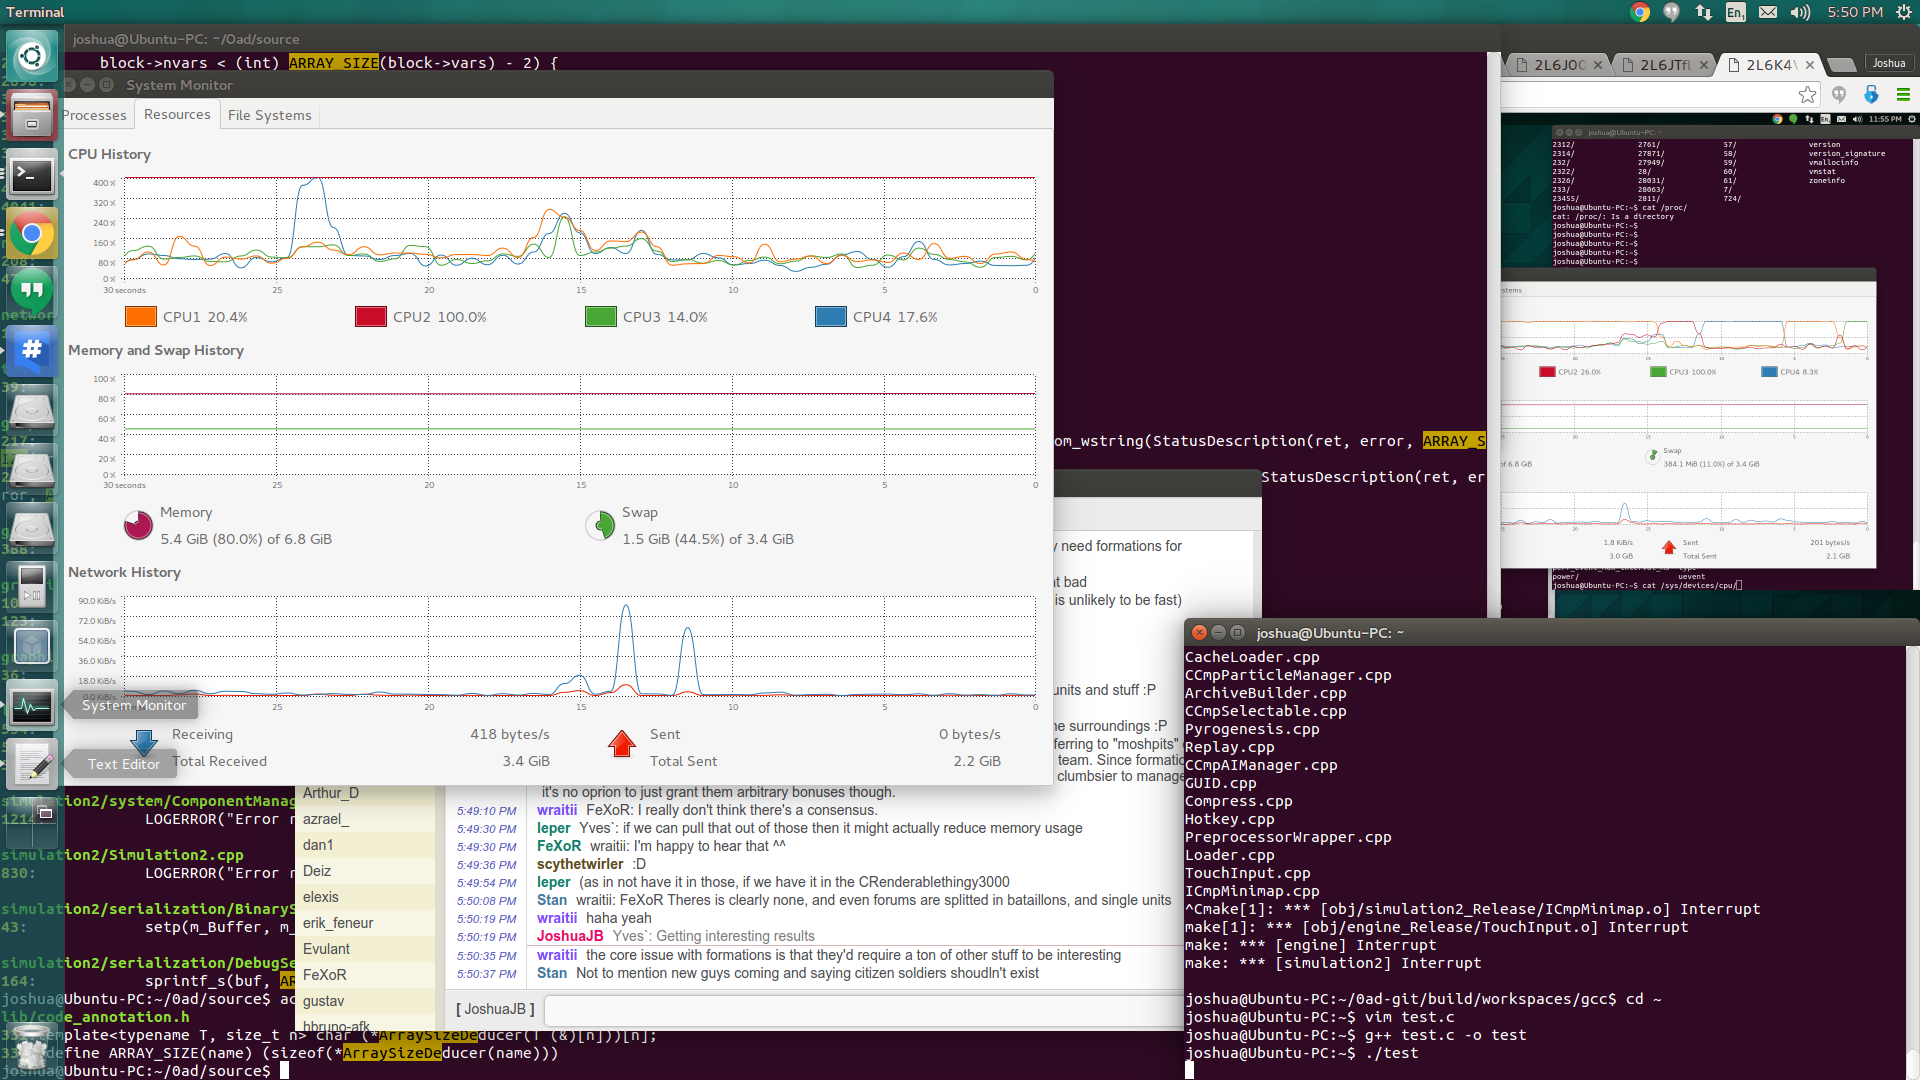The height and width of the screenshot is (1080, 1920).
Task: Click the JoshuaJB message in IRC chat
Action: [676, 936]
